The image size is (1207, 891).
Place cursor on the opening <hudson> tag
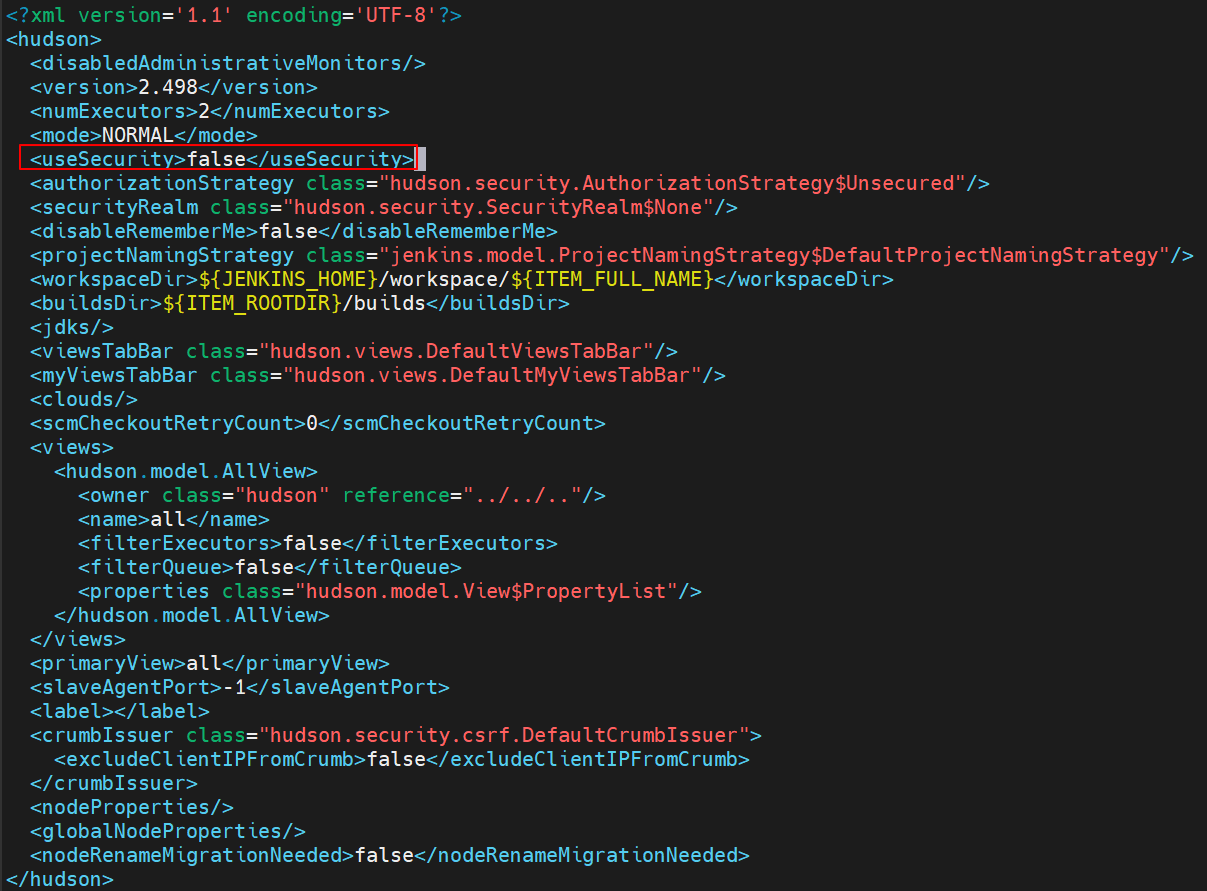54,39
